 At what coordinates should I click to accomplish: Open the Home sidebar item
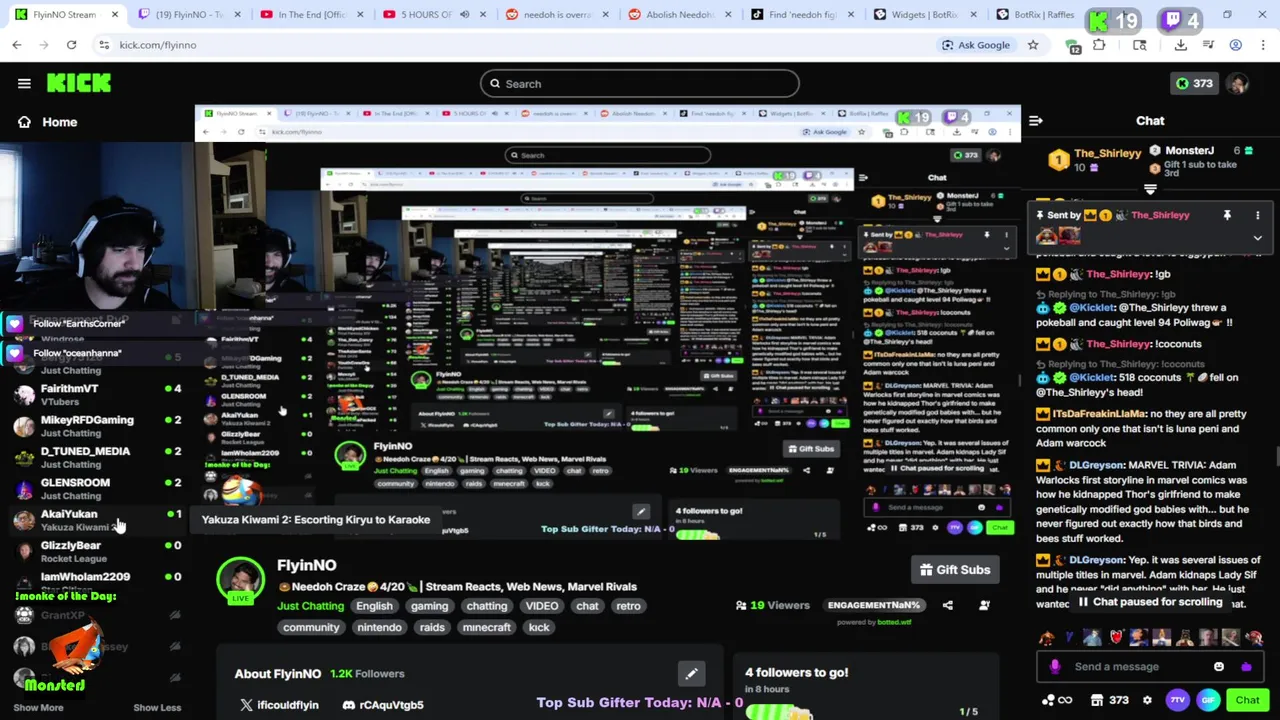pyautogui.click(x=47, y=122)
